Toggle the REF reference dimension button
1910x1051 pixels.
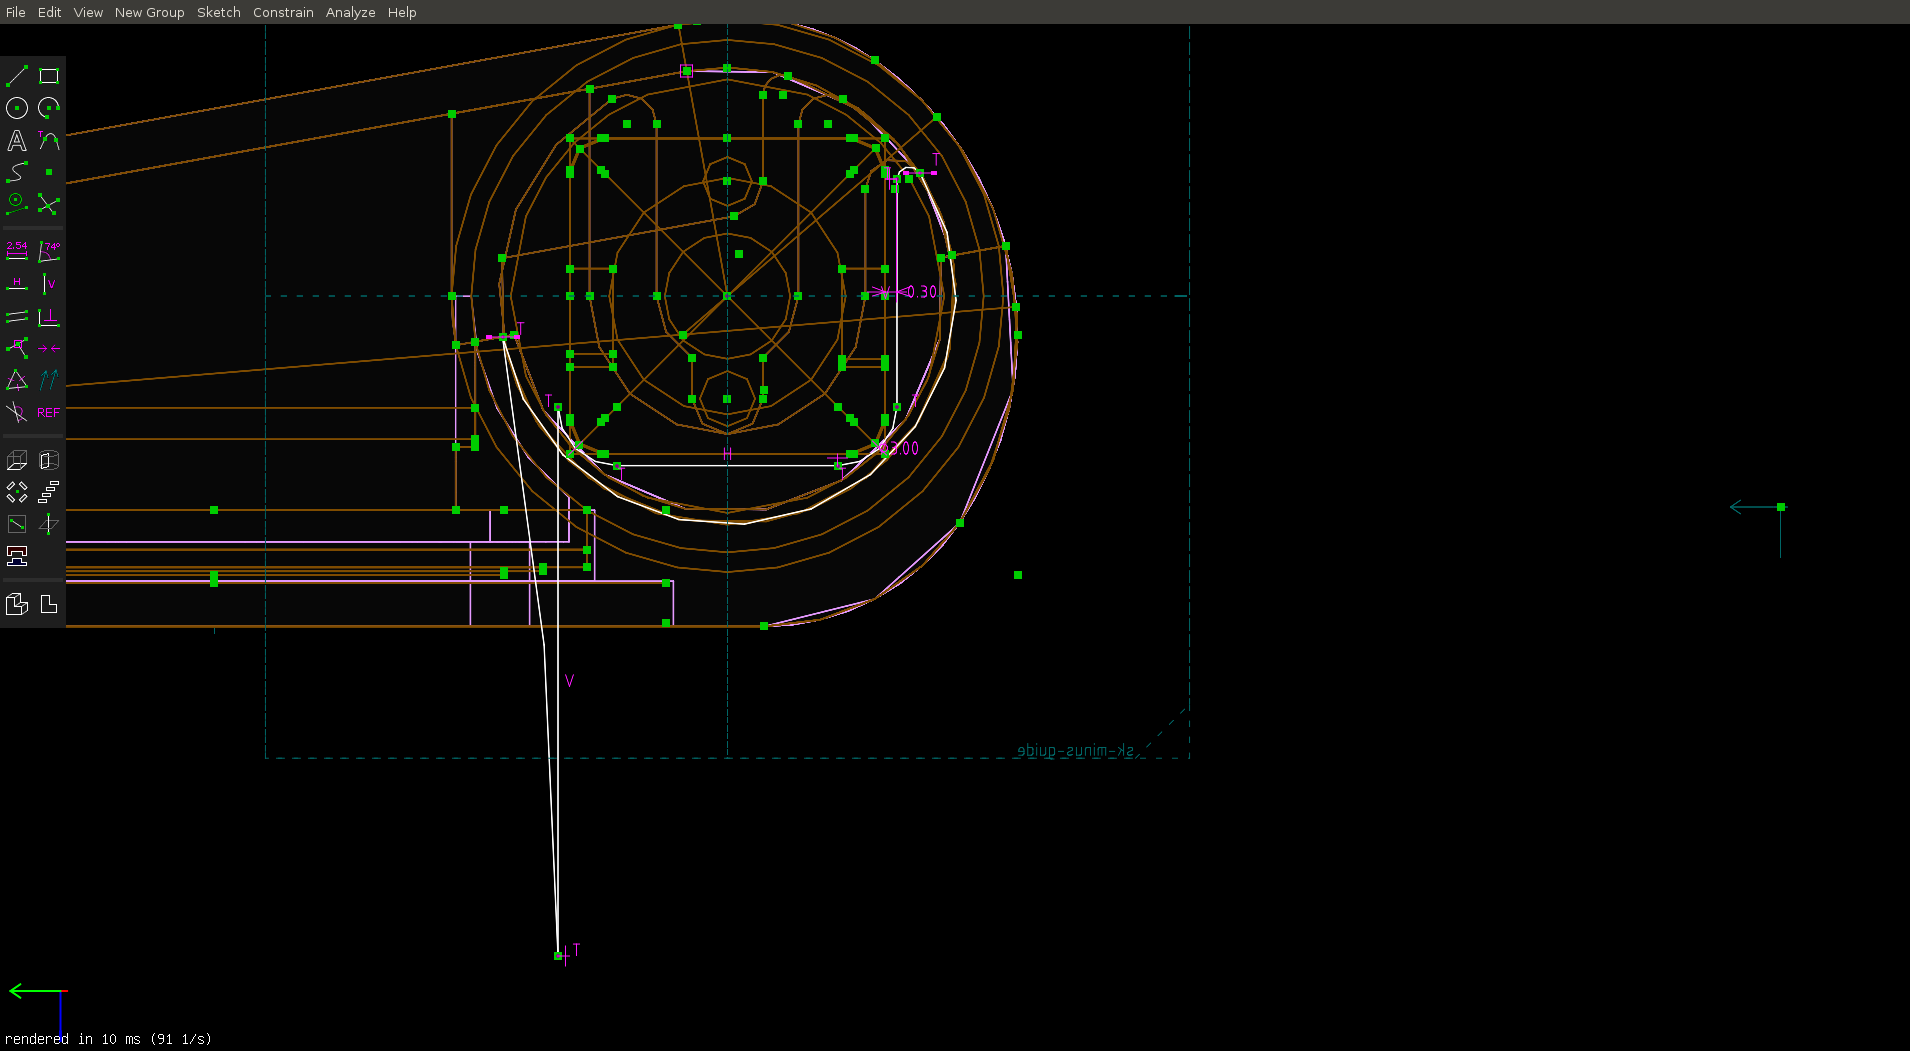(49, 412)
